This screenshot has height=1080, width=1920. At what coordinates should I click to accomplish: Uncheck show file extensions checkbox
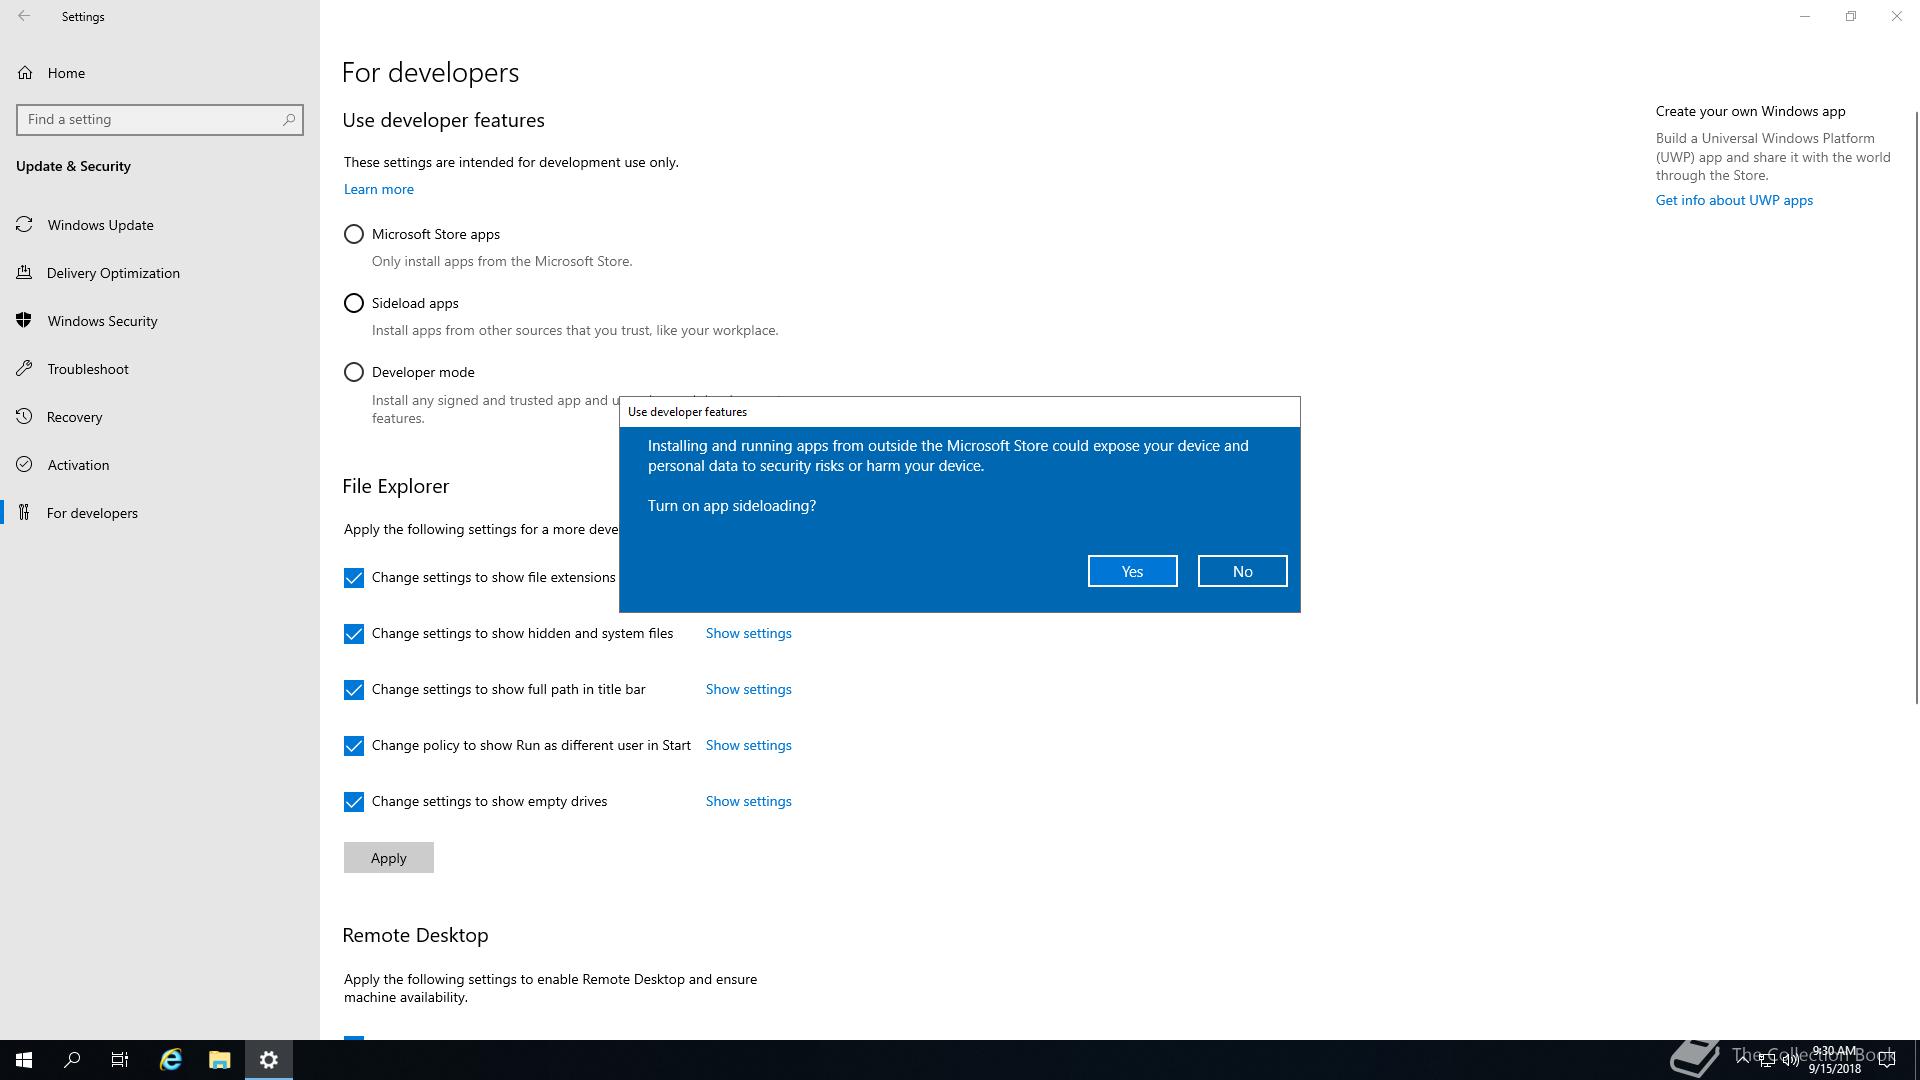(354, 578)
